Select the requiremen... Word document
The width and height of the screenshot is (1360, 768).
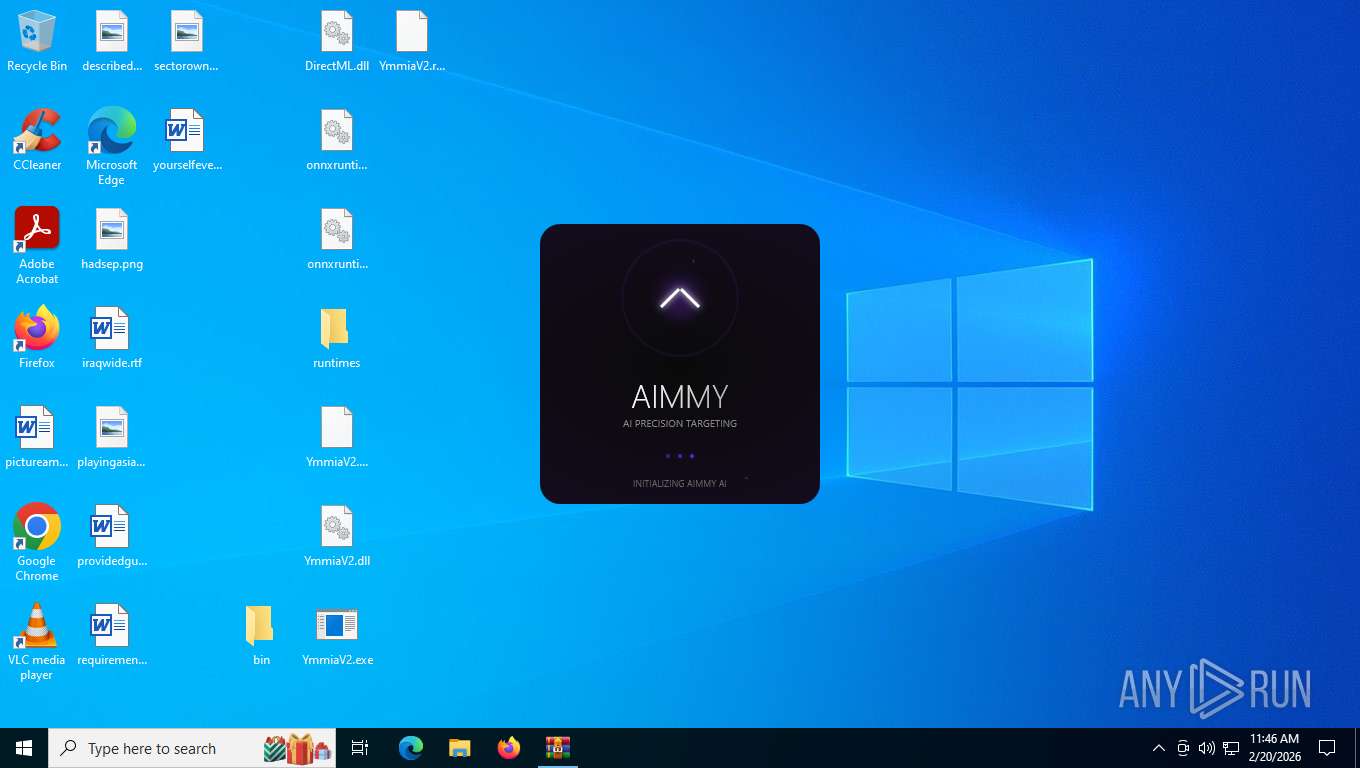pos(112,635)
